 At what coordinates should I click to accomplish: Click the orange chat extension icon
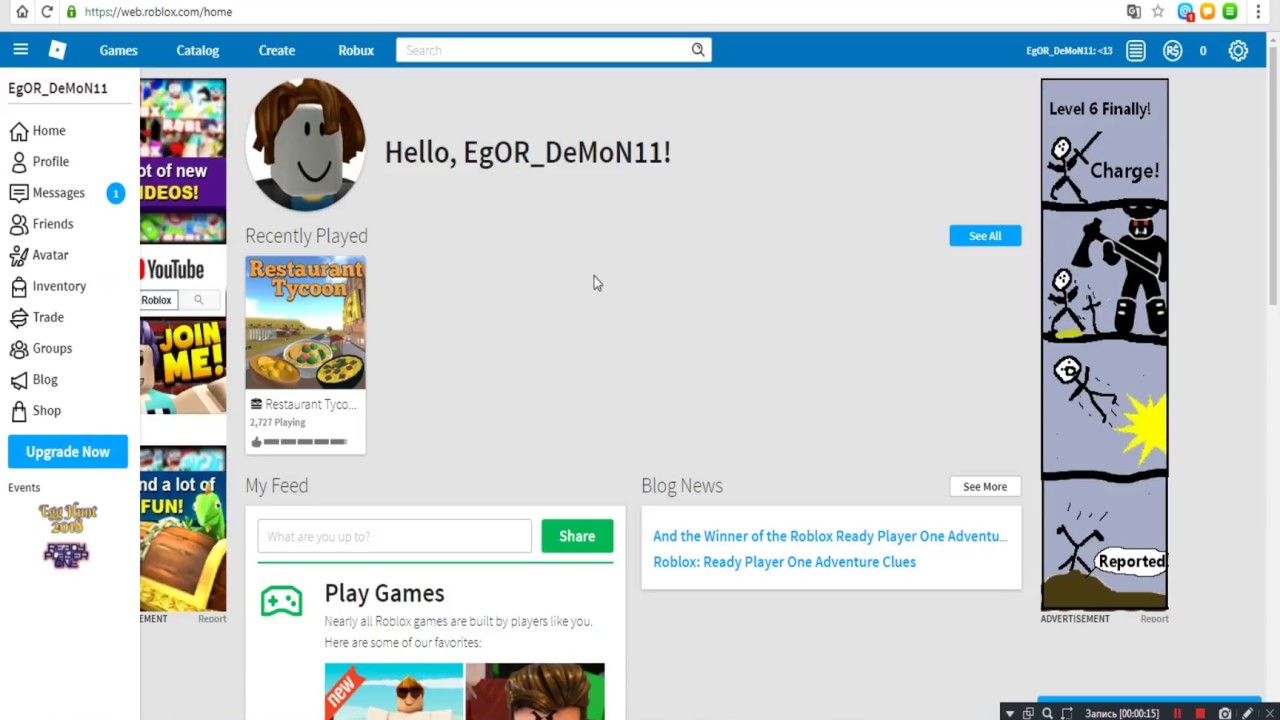1208,12
